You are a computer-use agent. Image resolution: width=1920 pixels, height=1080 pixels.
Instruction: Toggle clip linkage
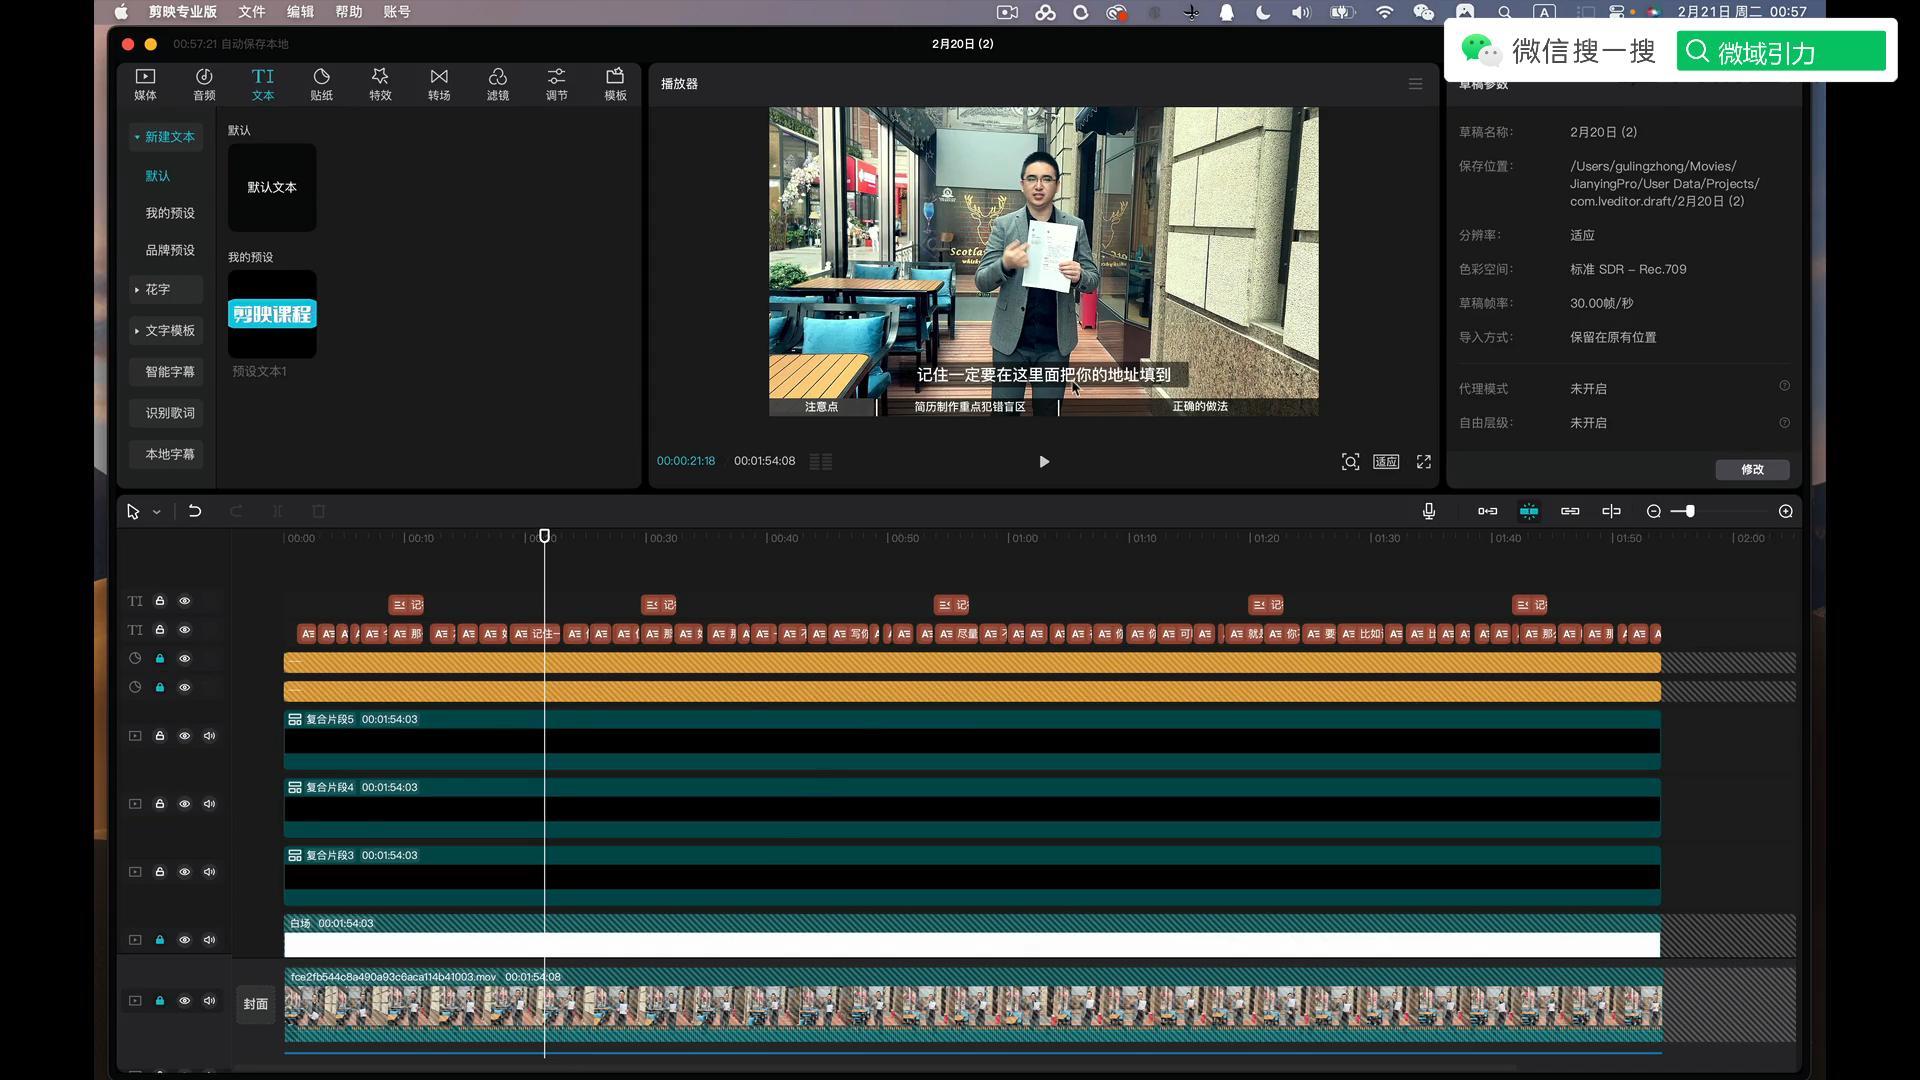[1570, 511]
